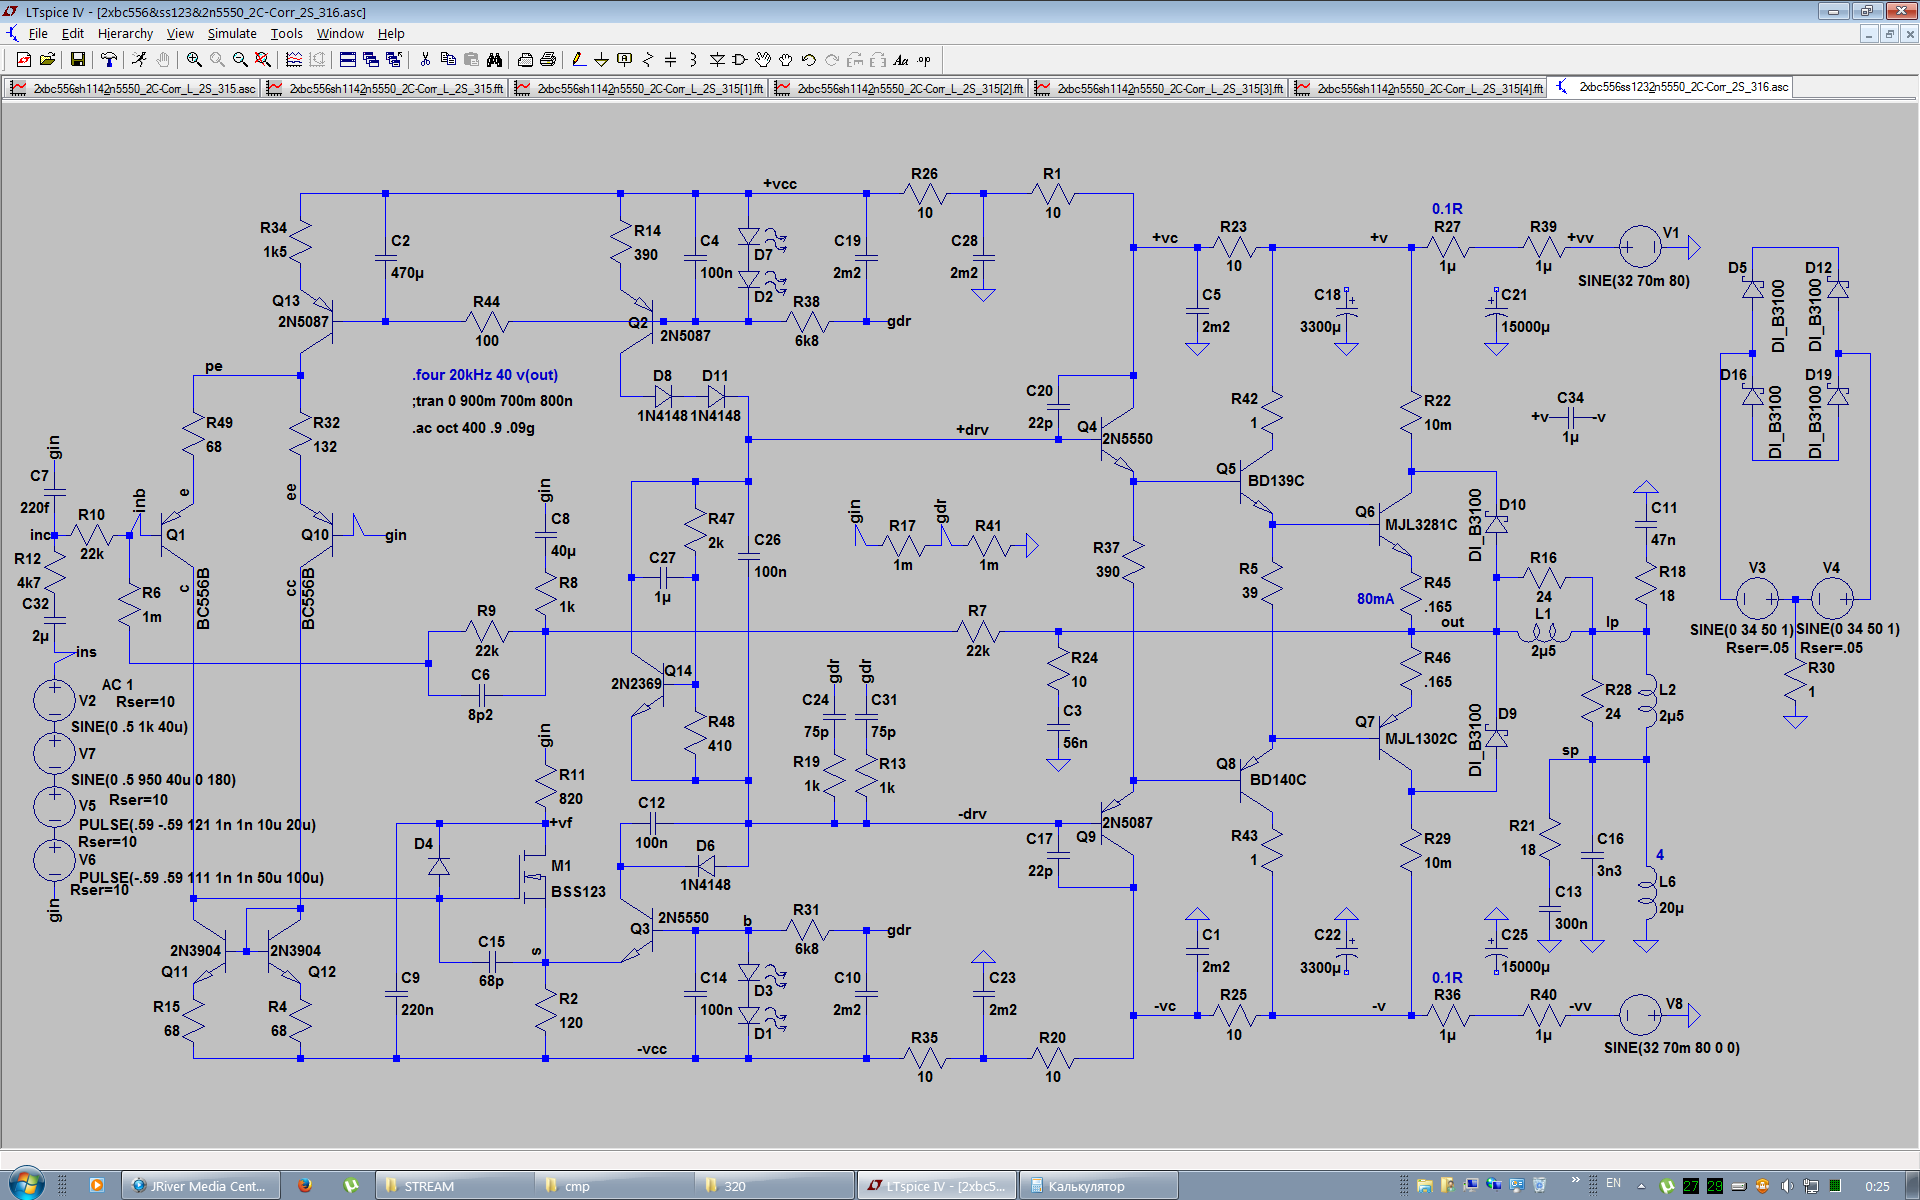Open the Simulate menu
The width and height of the screenshot is (1920, 1200).
click(x=232, y=33)
